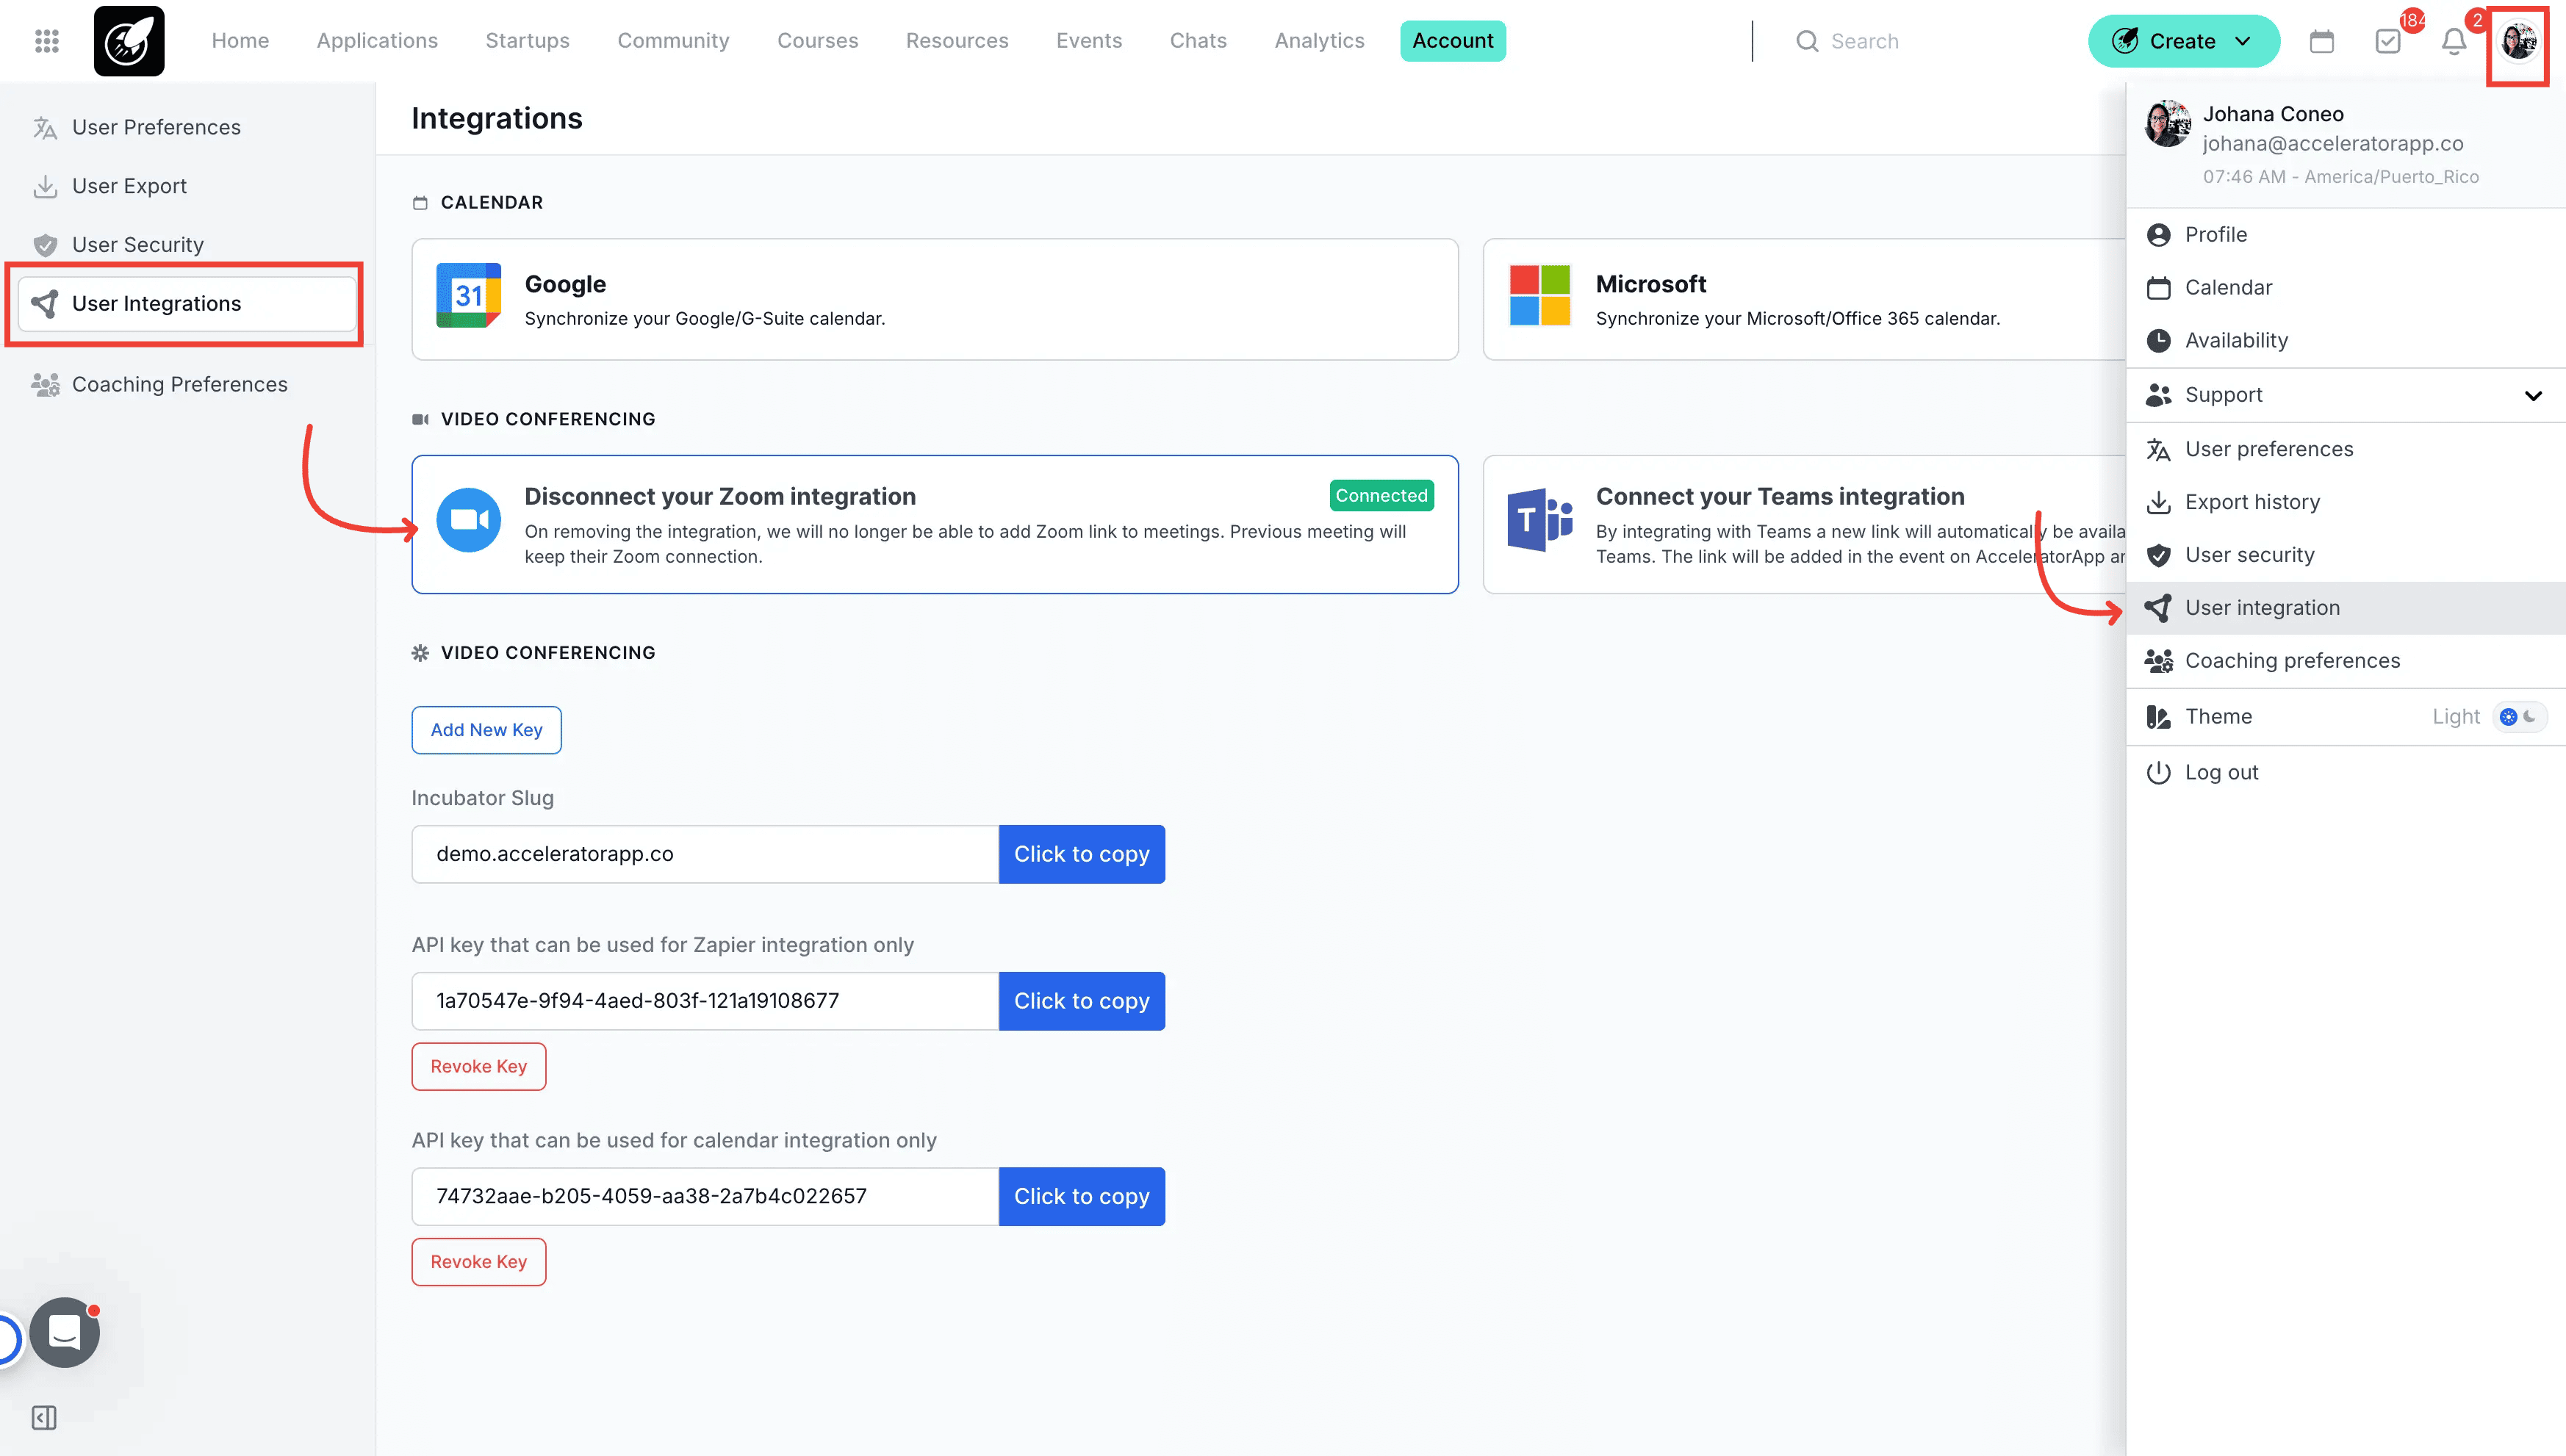Click the calendar API key field

pyautogui.click(x=705, y=1197)
